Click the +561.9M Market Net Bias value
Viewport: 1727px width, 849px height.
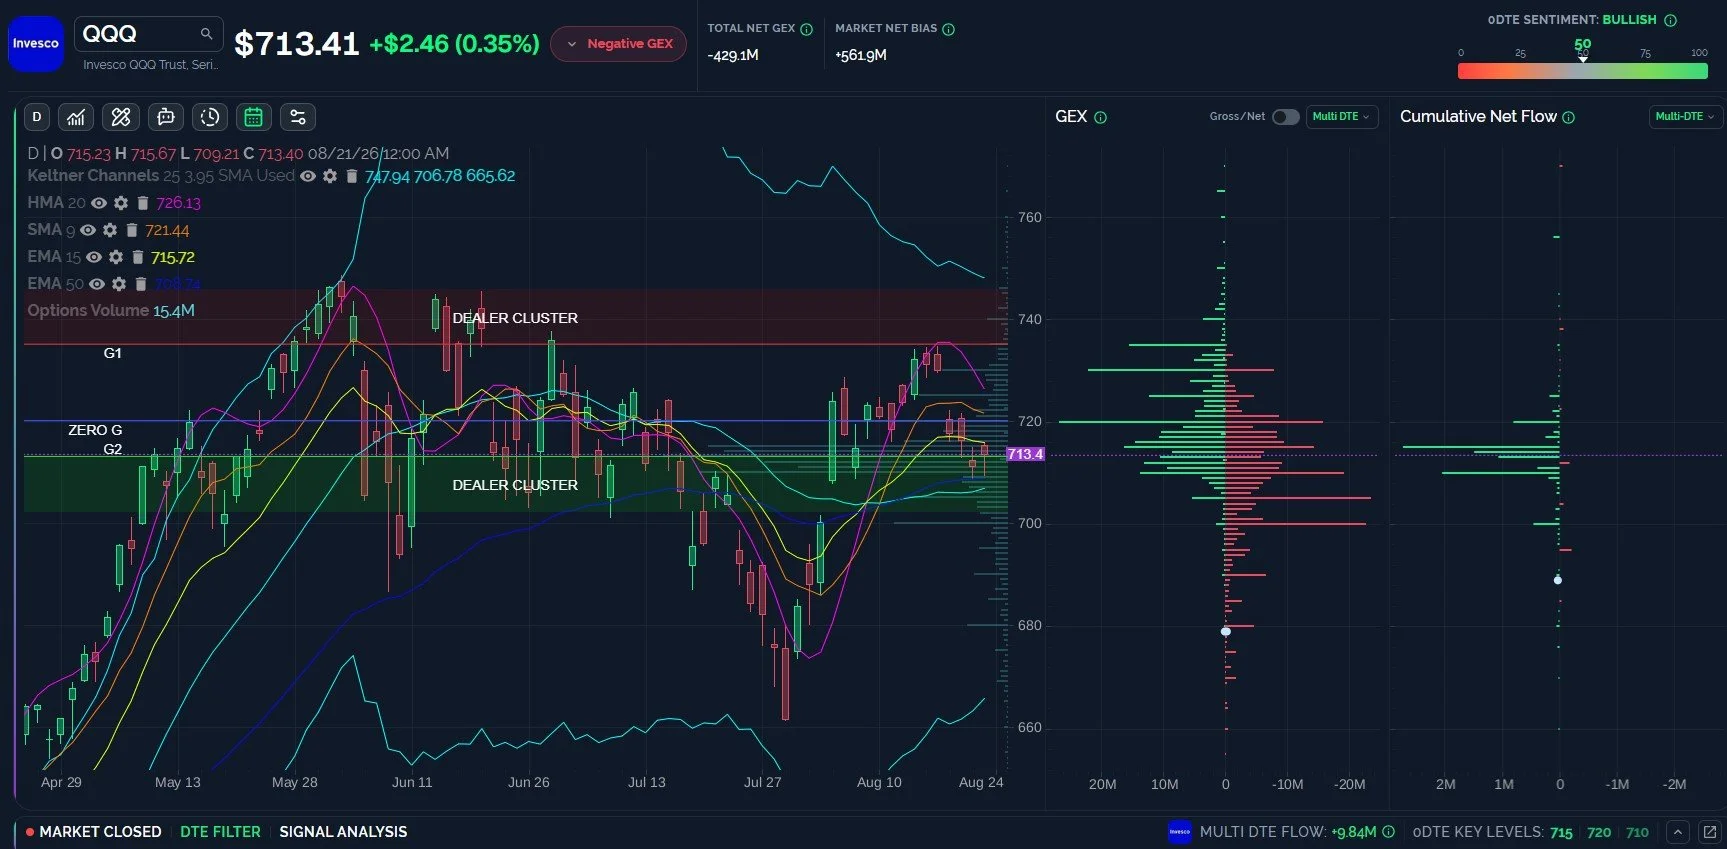[861, 55]
